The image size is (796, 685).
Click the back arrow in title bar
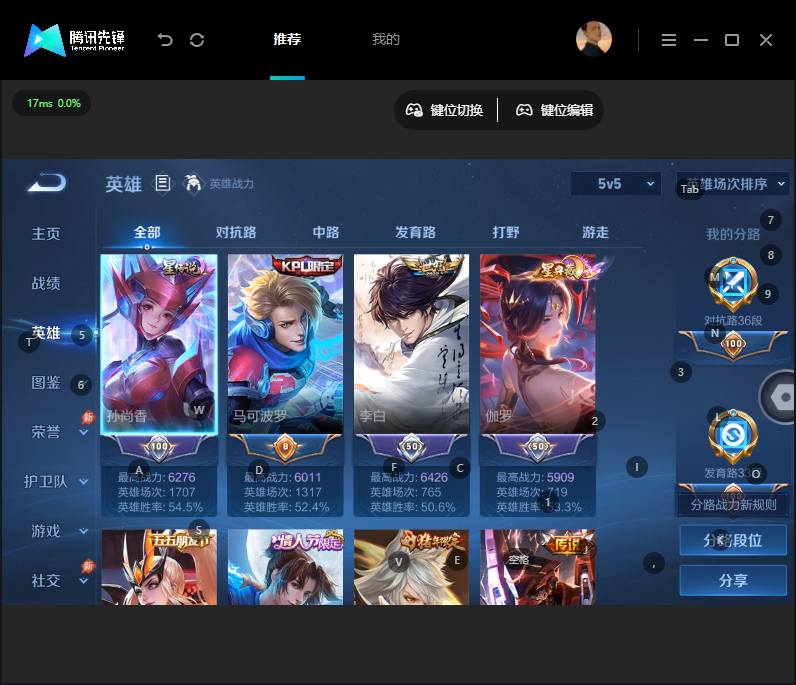coord(165,40)
